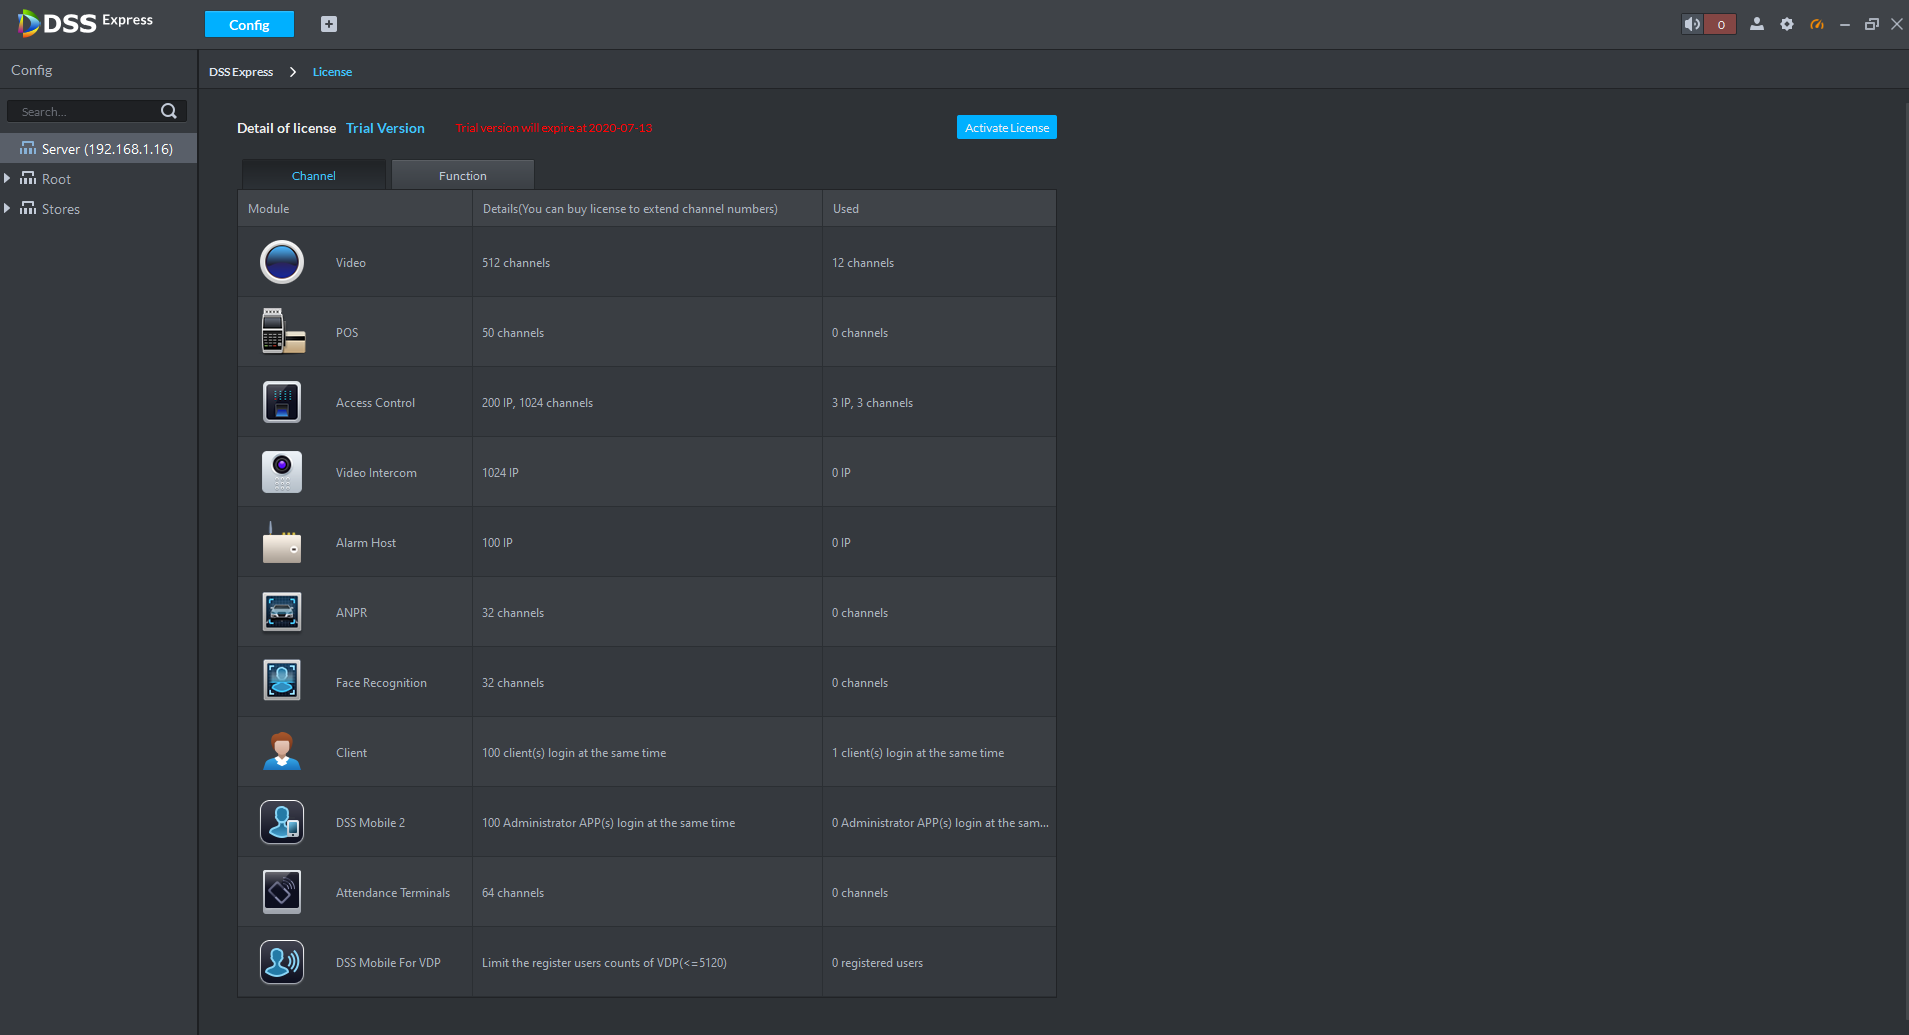Click the Access Control device icon
1909x1035 pixels.
pos(282,402)
